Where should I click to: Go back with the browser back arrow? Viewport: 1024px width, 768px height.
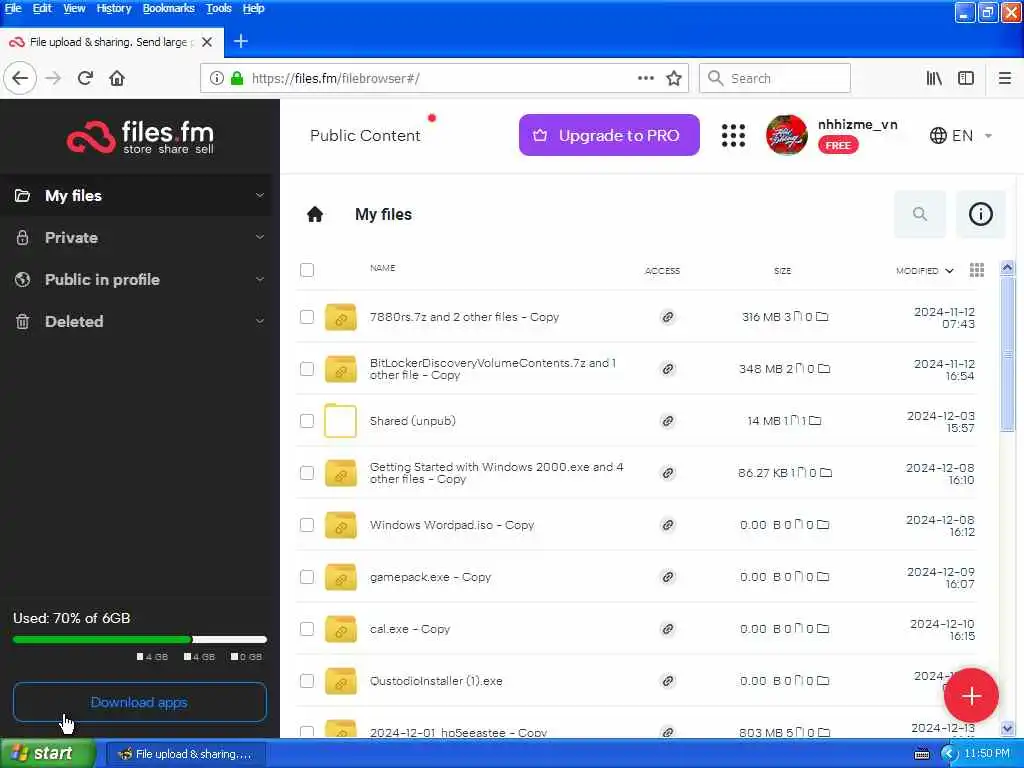20,78
